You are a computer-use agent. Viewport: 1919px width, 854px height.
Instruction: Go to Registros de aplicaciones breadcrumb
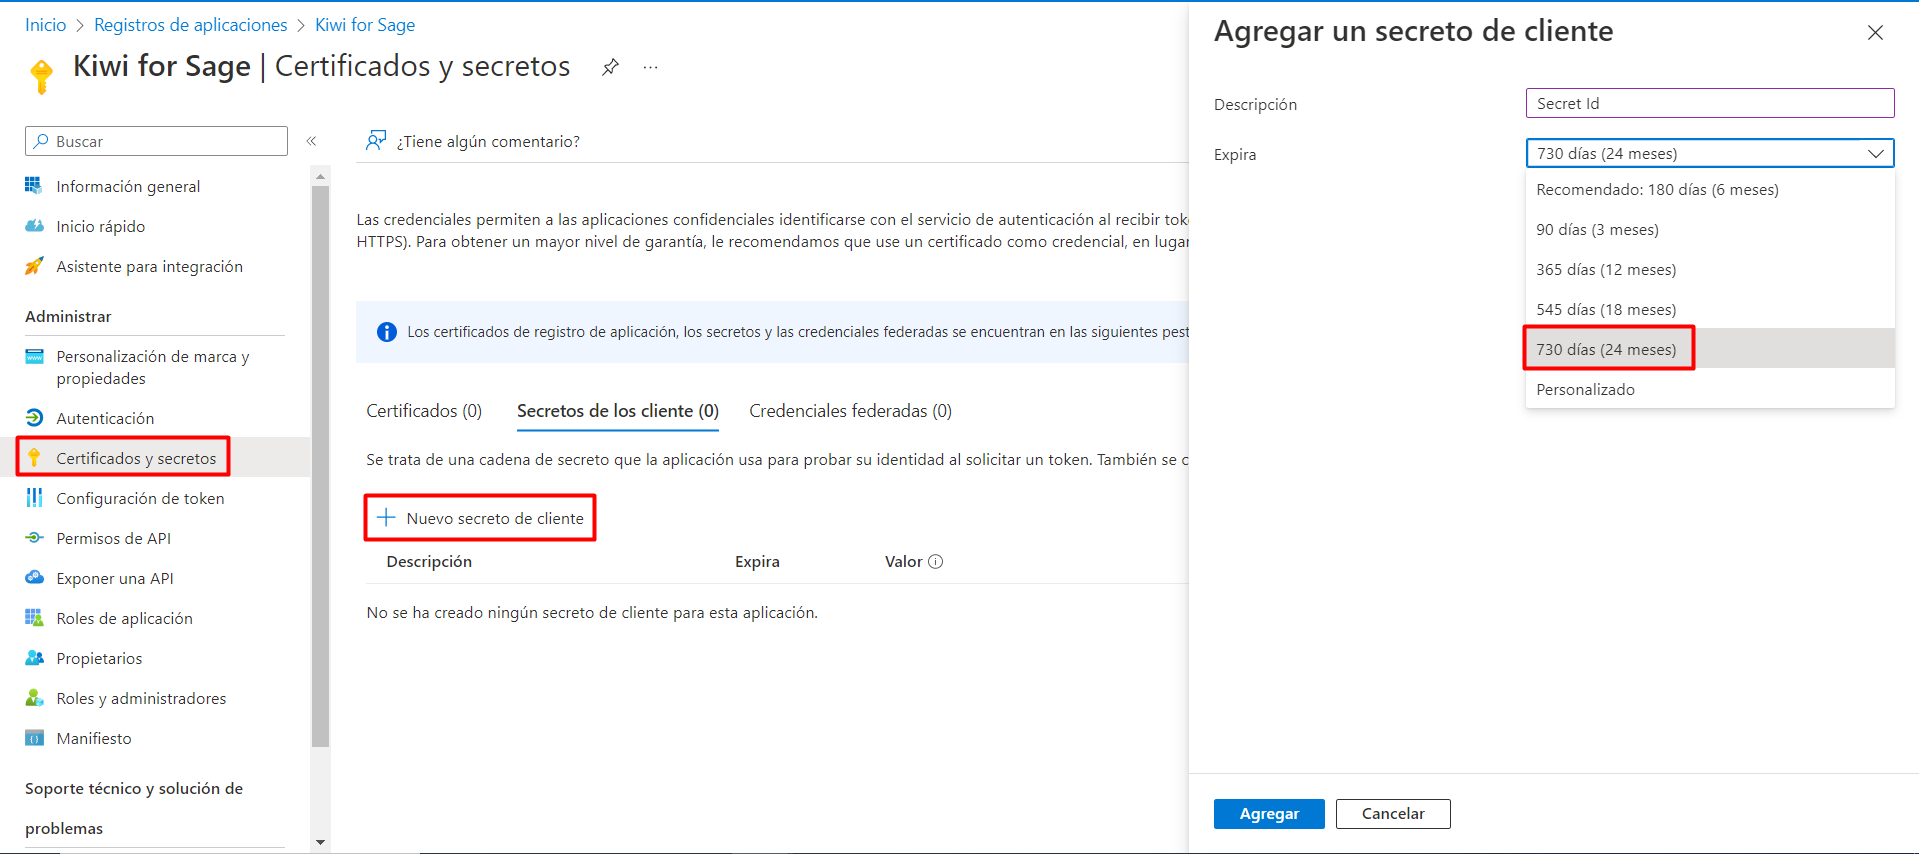pyautogui.click(x=191, y=25)
